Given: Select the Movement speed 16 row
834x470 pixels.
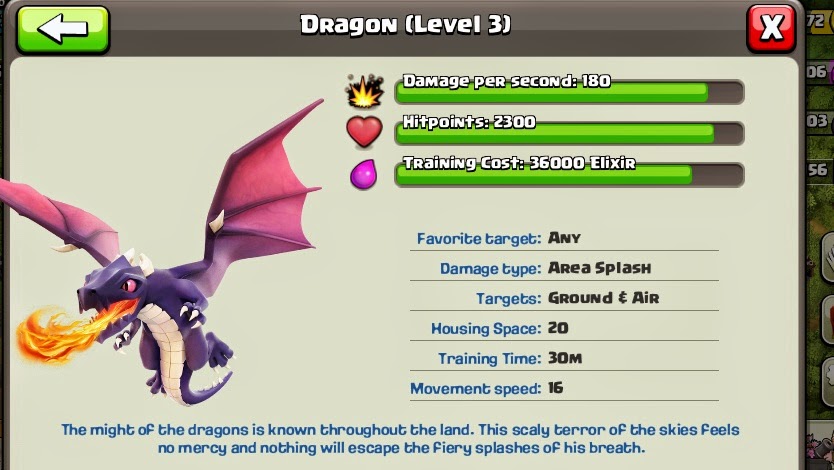Looking at the screenshot, I should pos(564,388).
